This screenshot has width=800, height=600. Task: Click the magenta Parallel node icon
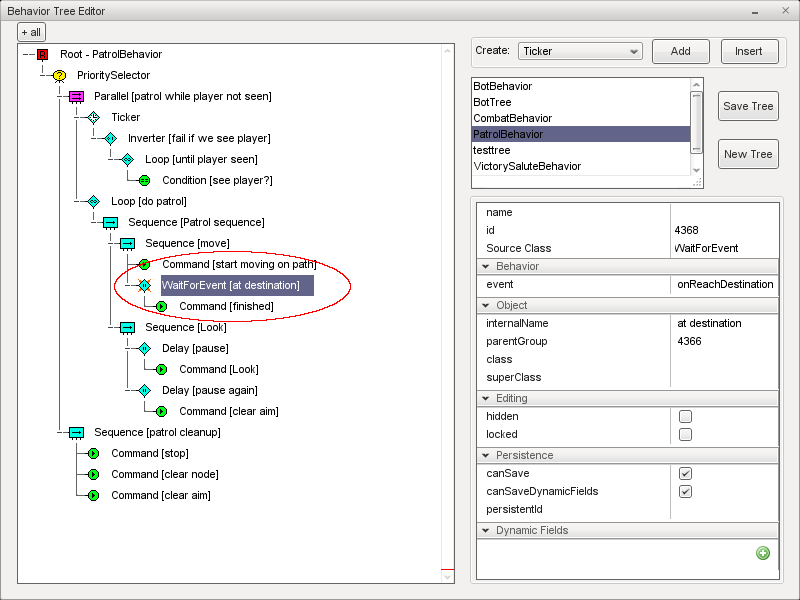click(76, 97)
